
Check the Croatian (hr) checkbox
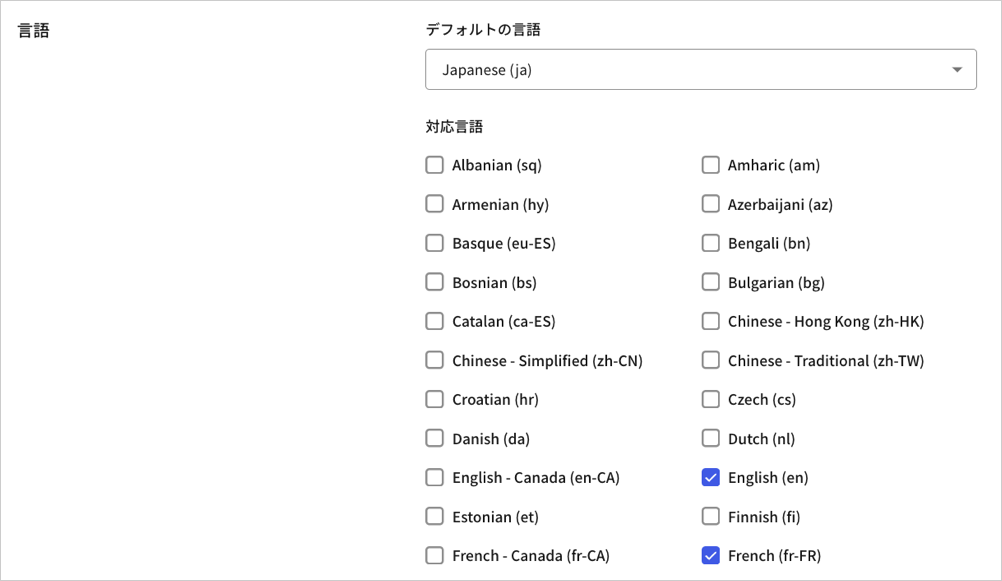tap(434, 399)
